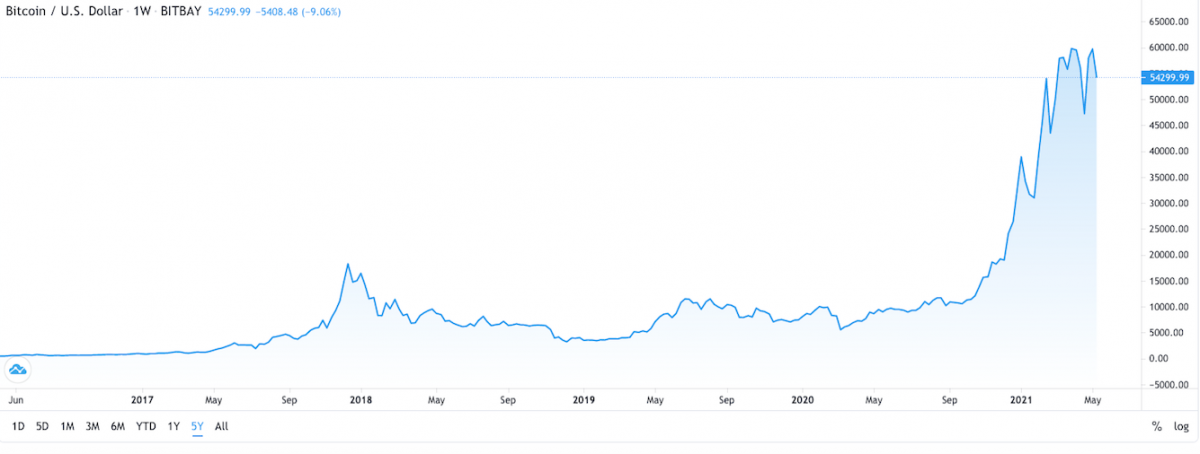Image resolution: width=1200 pixels, height=454 pixels.
Task: Click the 2021 label on time axis
Action: [1021, 400]
